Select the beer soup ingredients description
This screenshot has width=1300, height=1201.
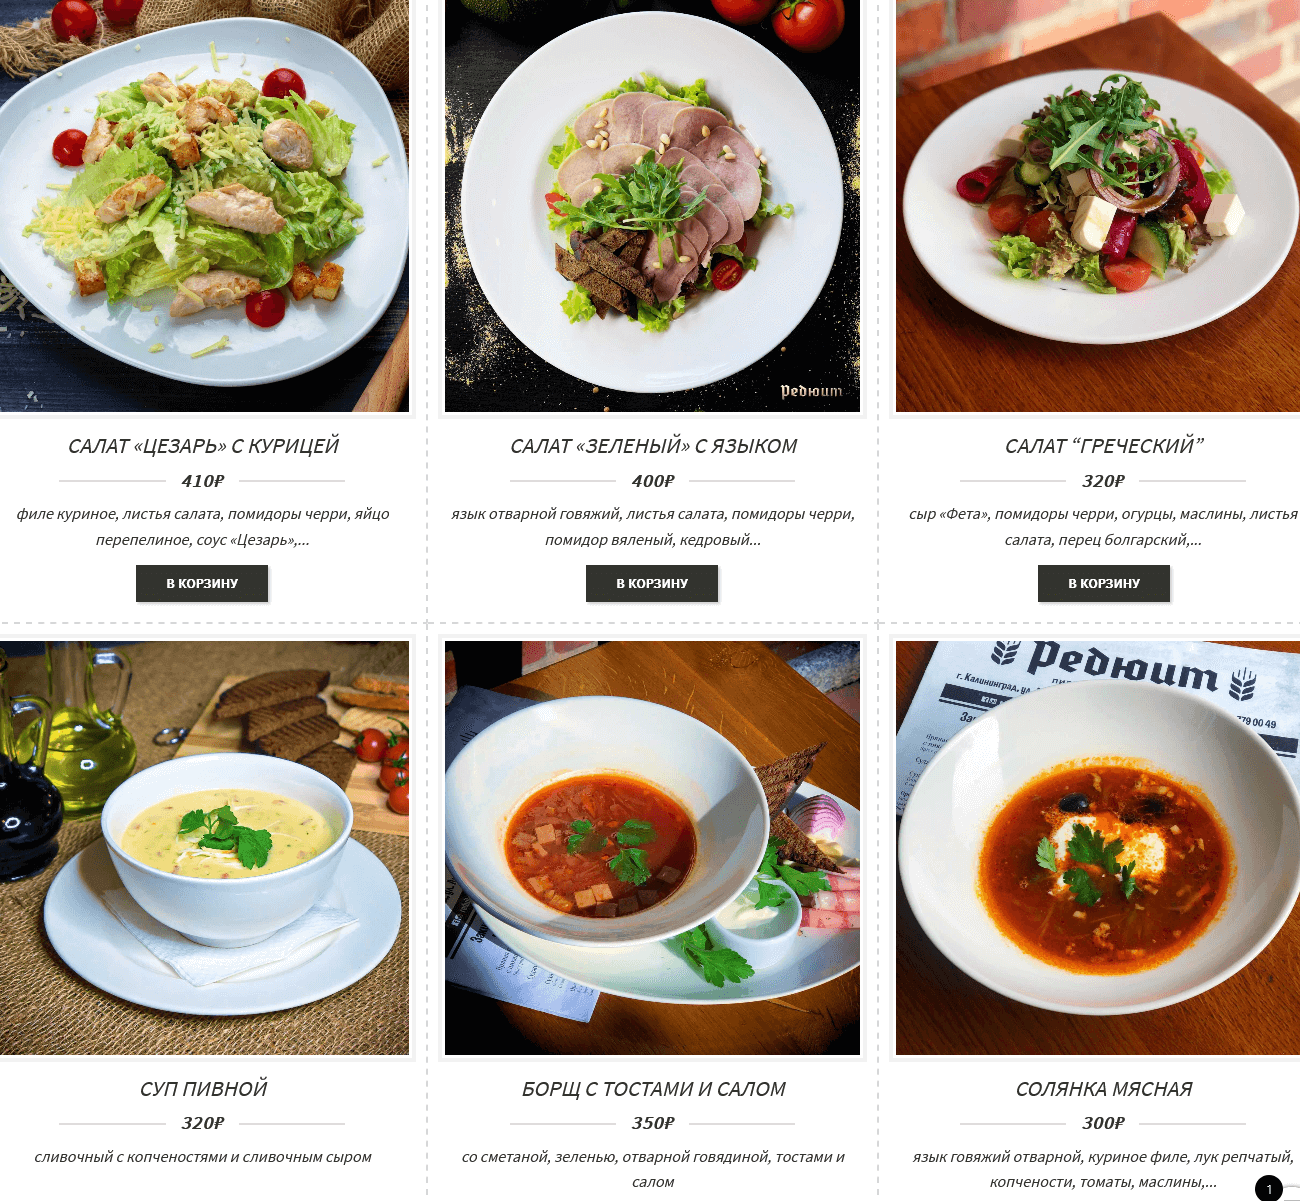tap(203, 1157)
